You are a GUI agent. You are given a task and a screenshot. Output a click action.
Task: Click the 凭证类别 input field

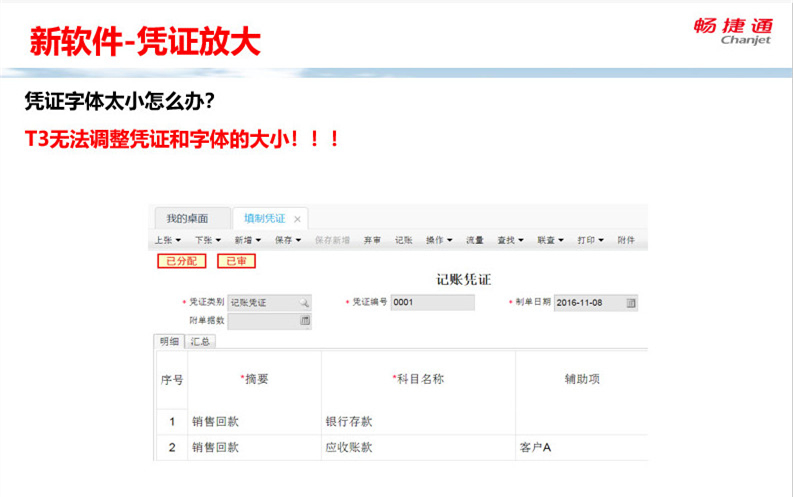[269, 302]
